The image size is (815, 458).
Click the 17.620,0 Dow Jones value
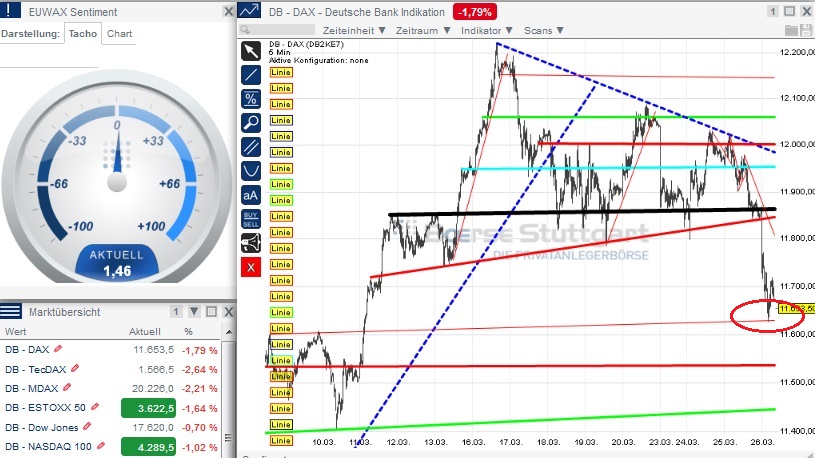pyautogui.click(x=153, y=427)
